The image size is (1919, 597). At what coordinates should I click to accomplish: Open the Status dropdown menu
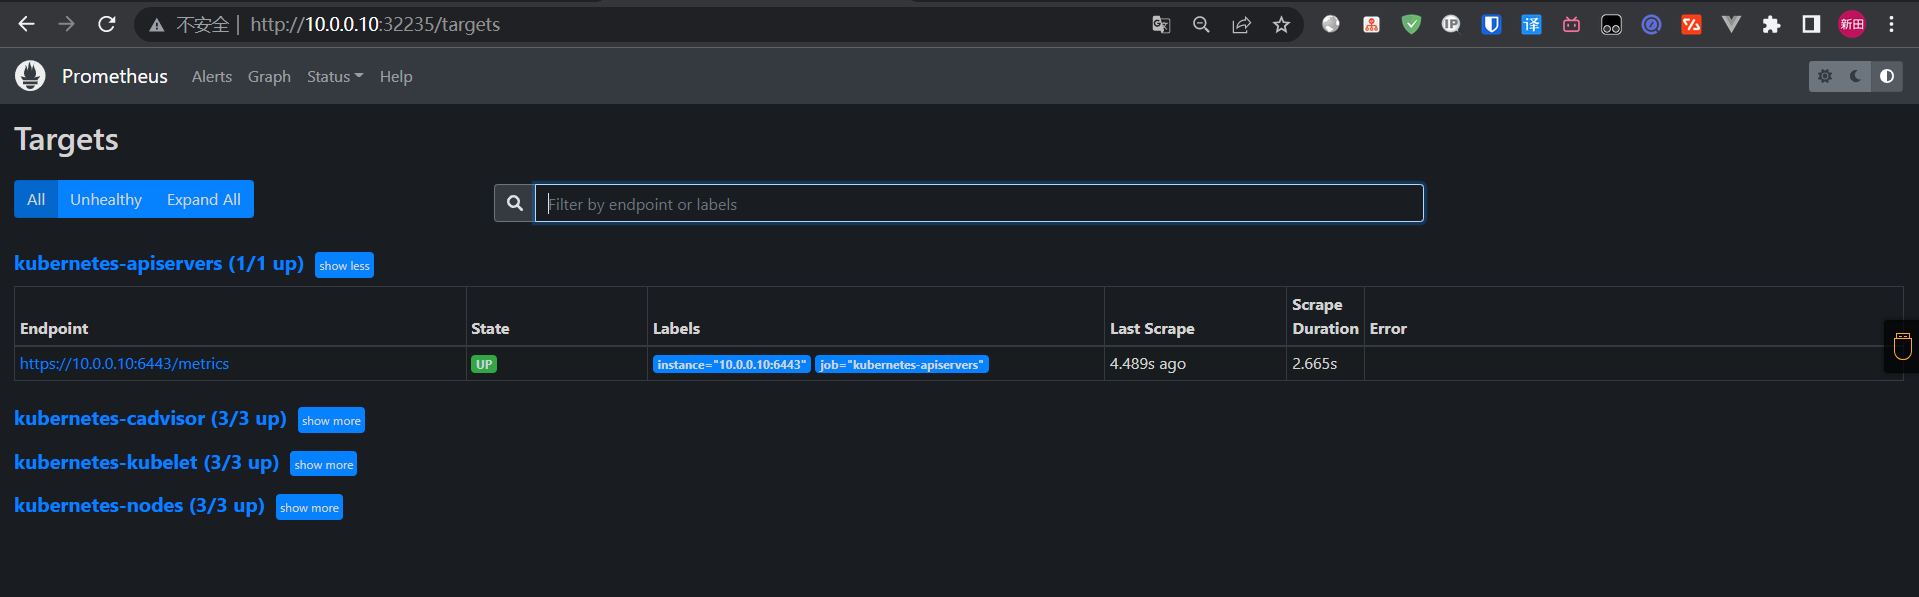click(x=335, y=76)
